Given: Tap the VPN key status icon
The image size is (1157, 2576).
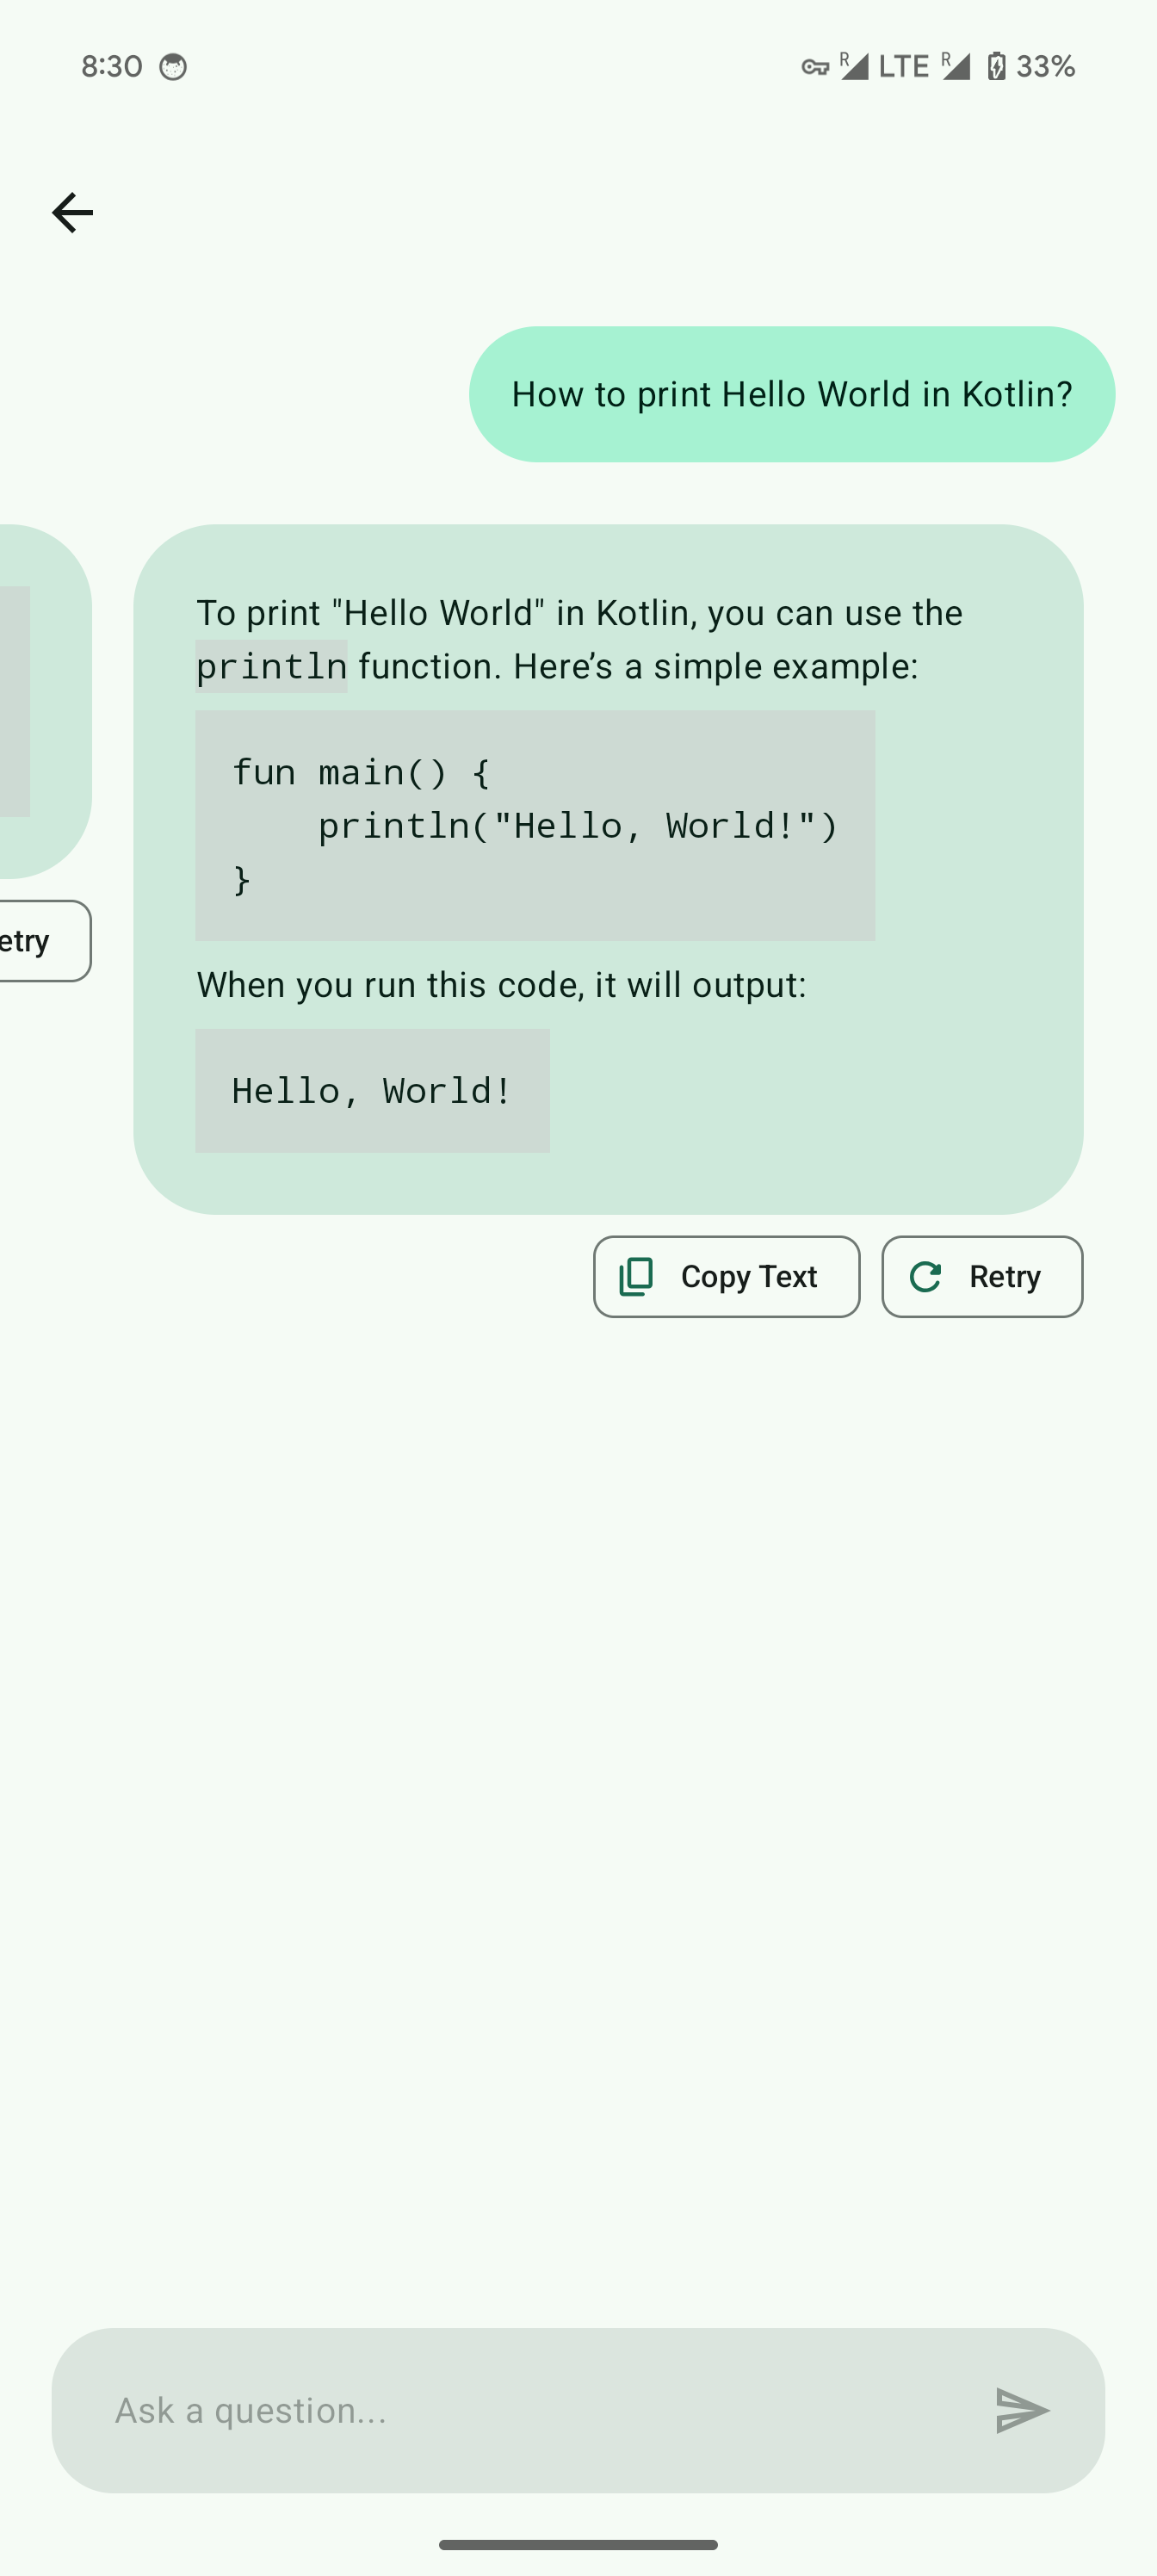Looking at the screenshot, I should pyautogui.click(x=815, y=67).
